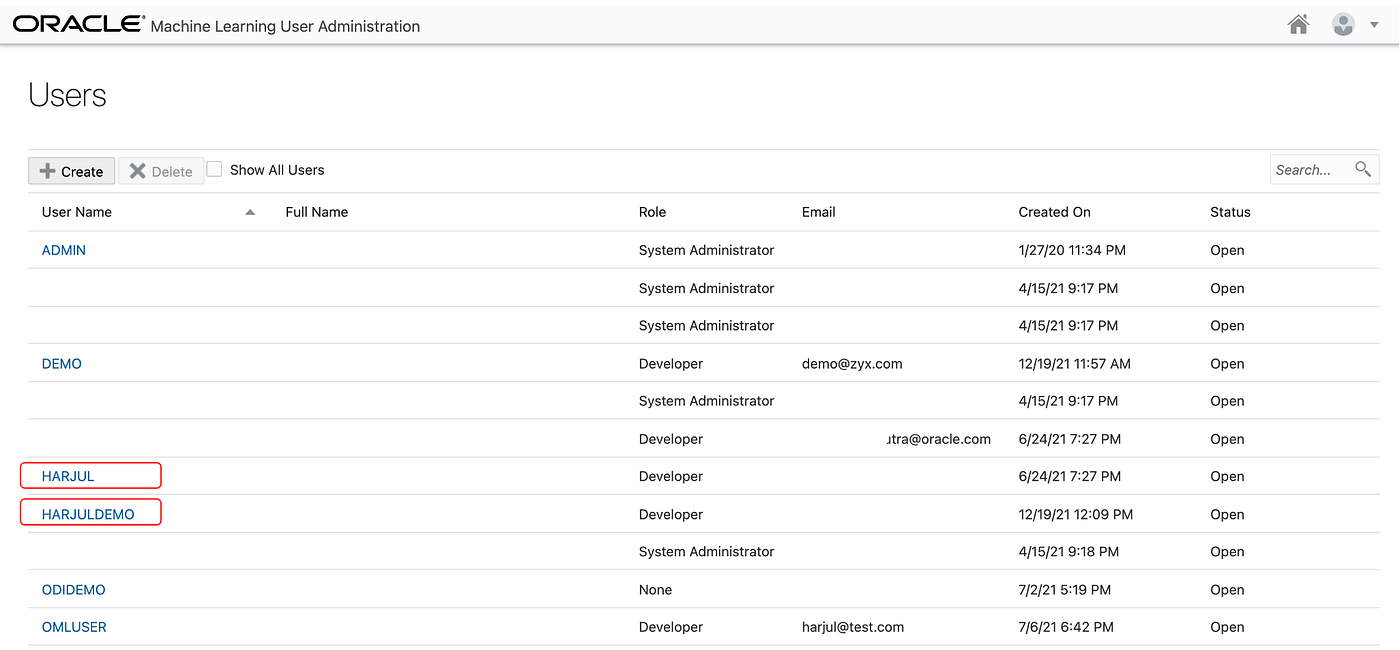Select the Status column header

coord(1229,211)
